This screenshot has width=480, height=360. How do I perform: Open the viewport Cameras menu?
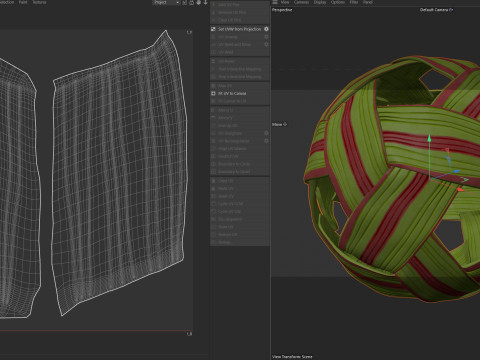[301, 2]
